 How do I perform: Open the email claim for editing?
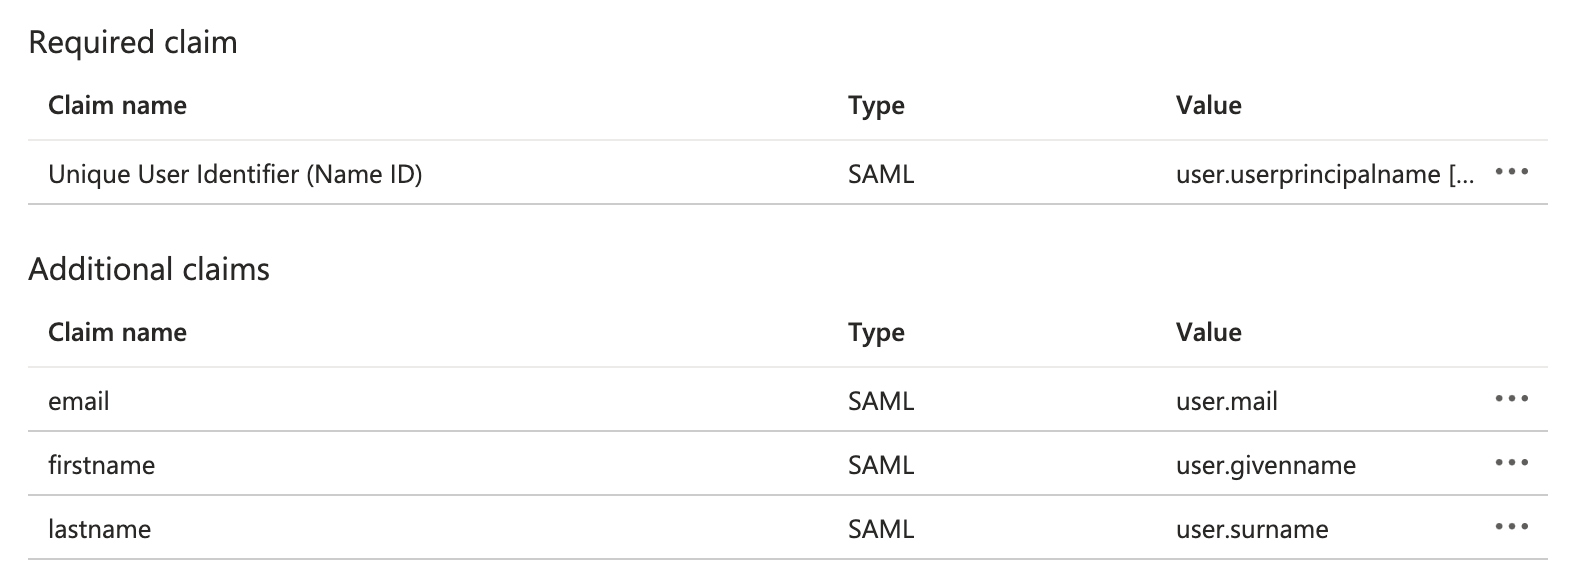pyautogui.click(x=78, y=401)
